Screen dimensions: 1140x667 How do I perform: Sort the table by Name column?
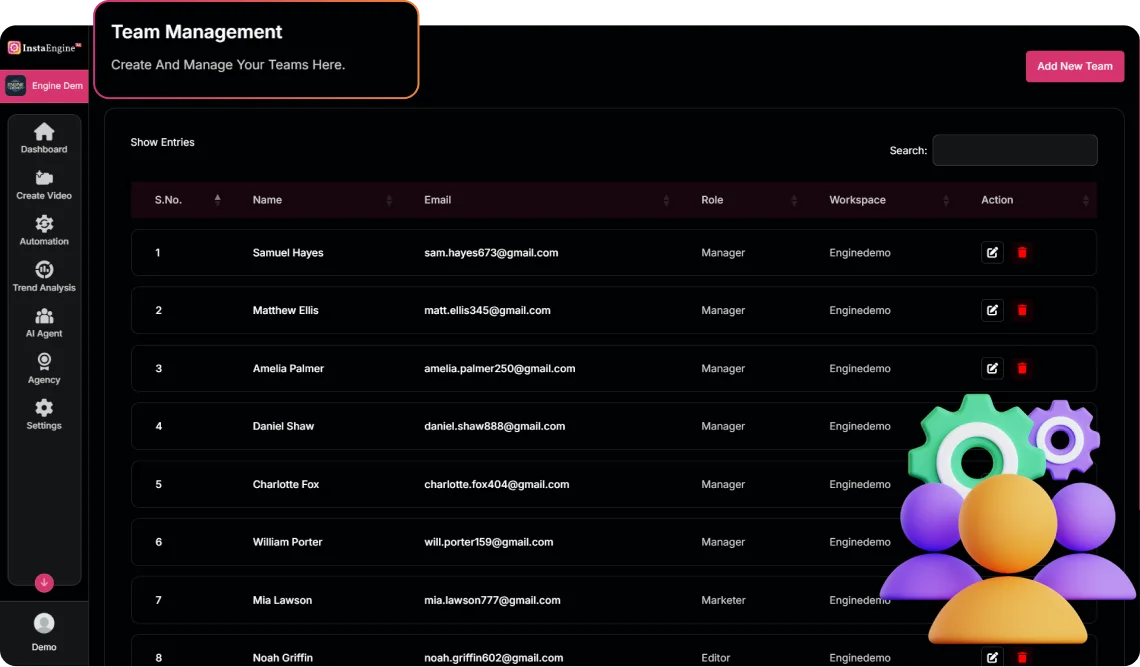pyautogui.click(x=267, y=200)
